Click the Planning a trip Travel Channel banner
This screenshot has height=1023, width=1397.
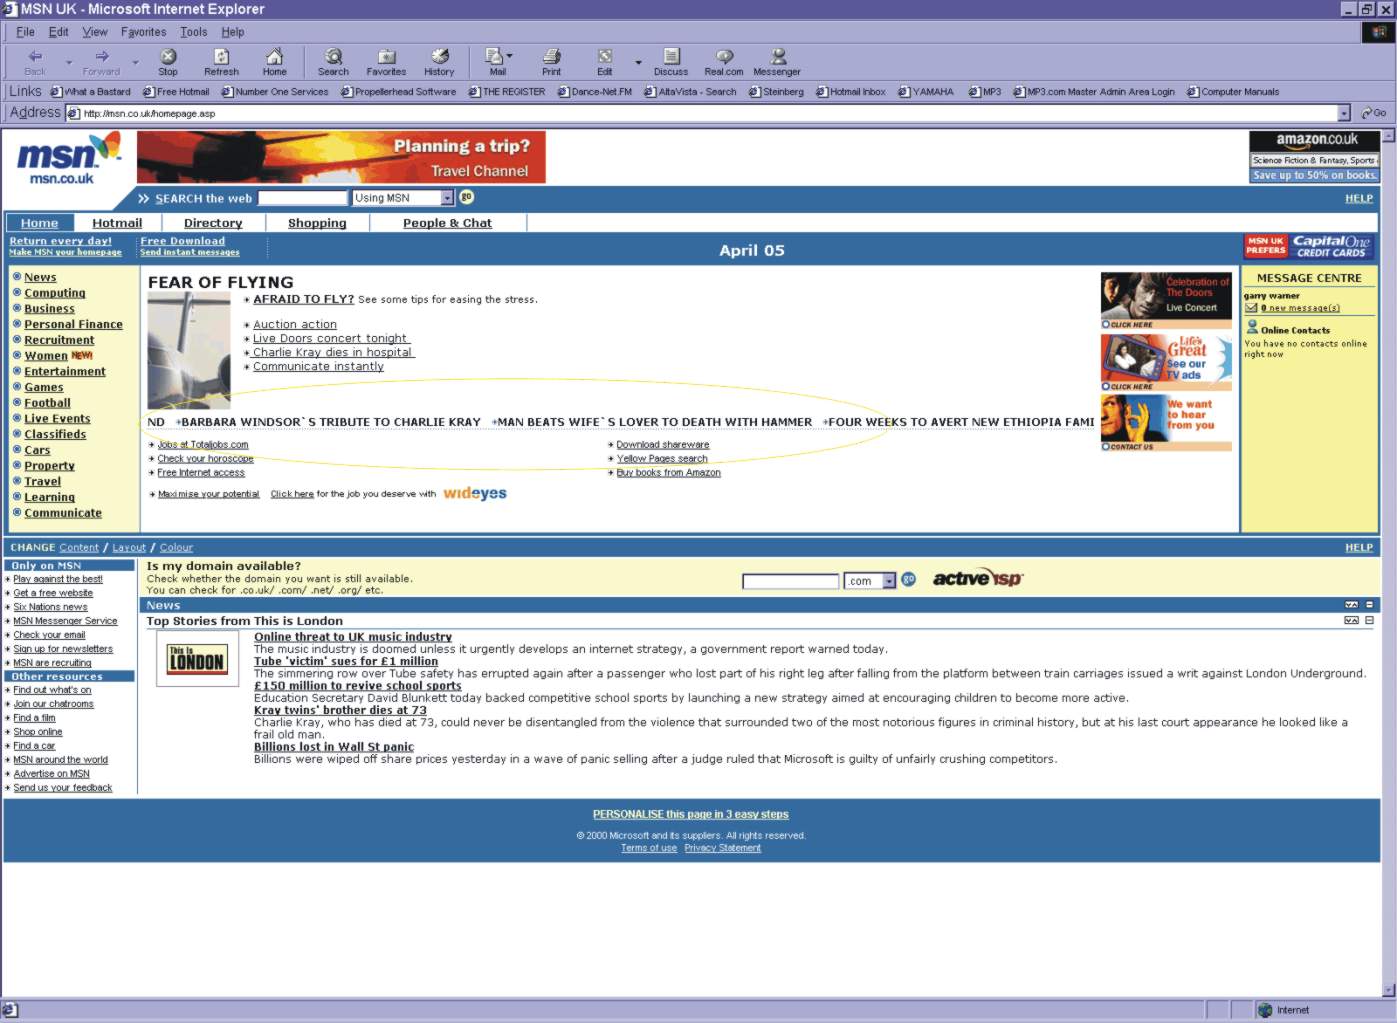[341, 157]
